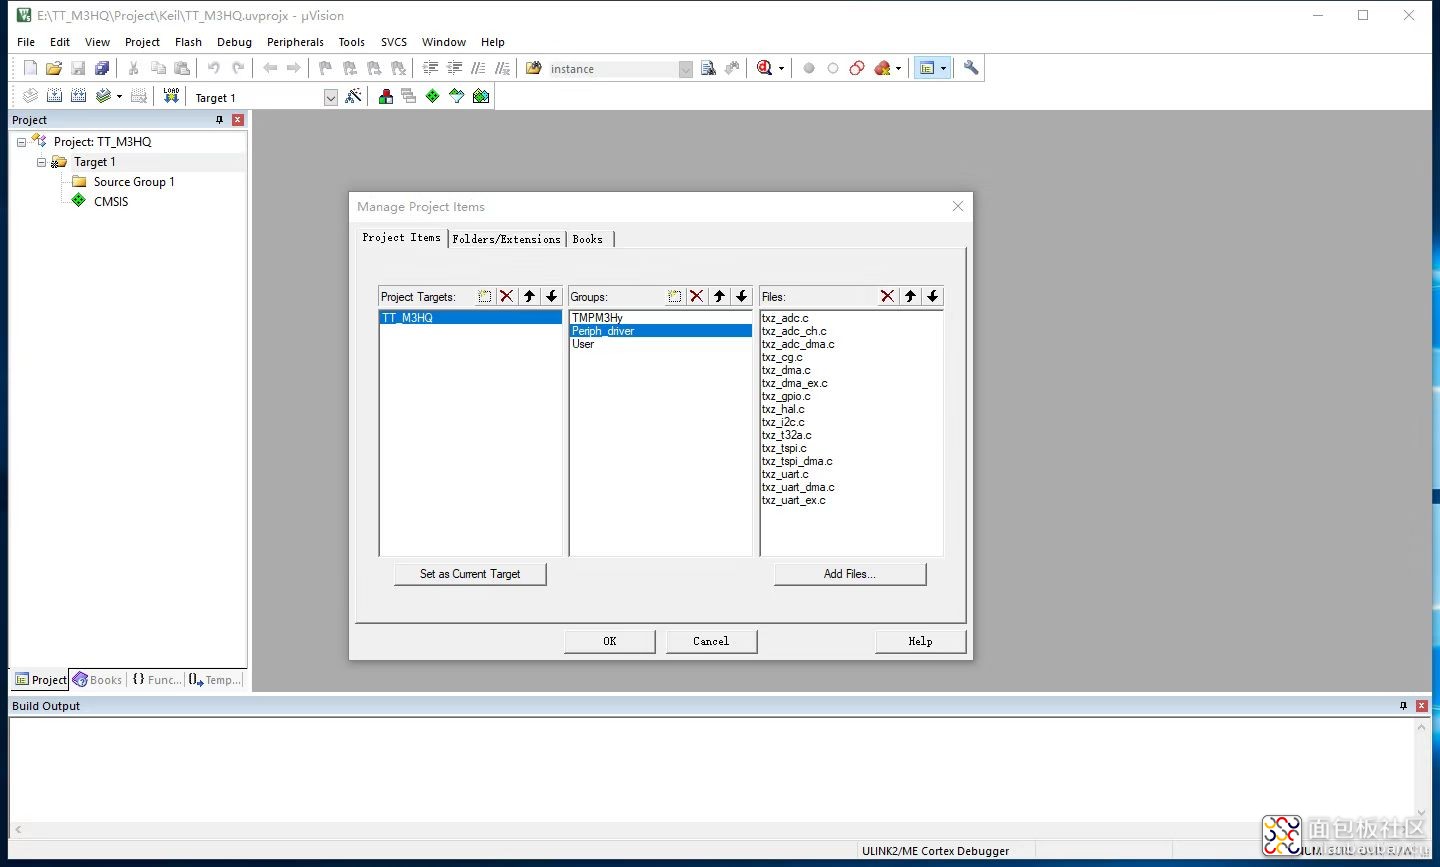Viewport: 1440px width, 867px height.
Task: Add a new project target in the dialog
Action: [485, 296]
